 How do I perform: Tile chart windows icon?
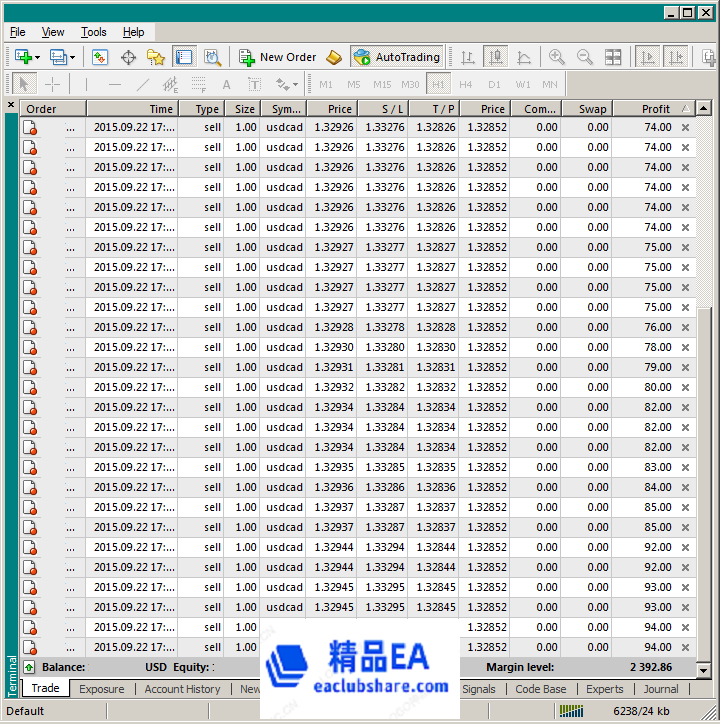pos(613,57)
